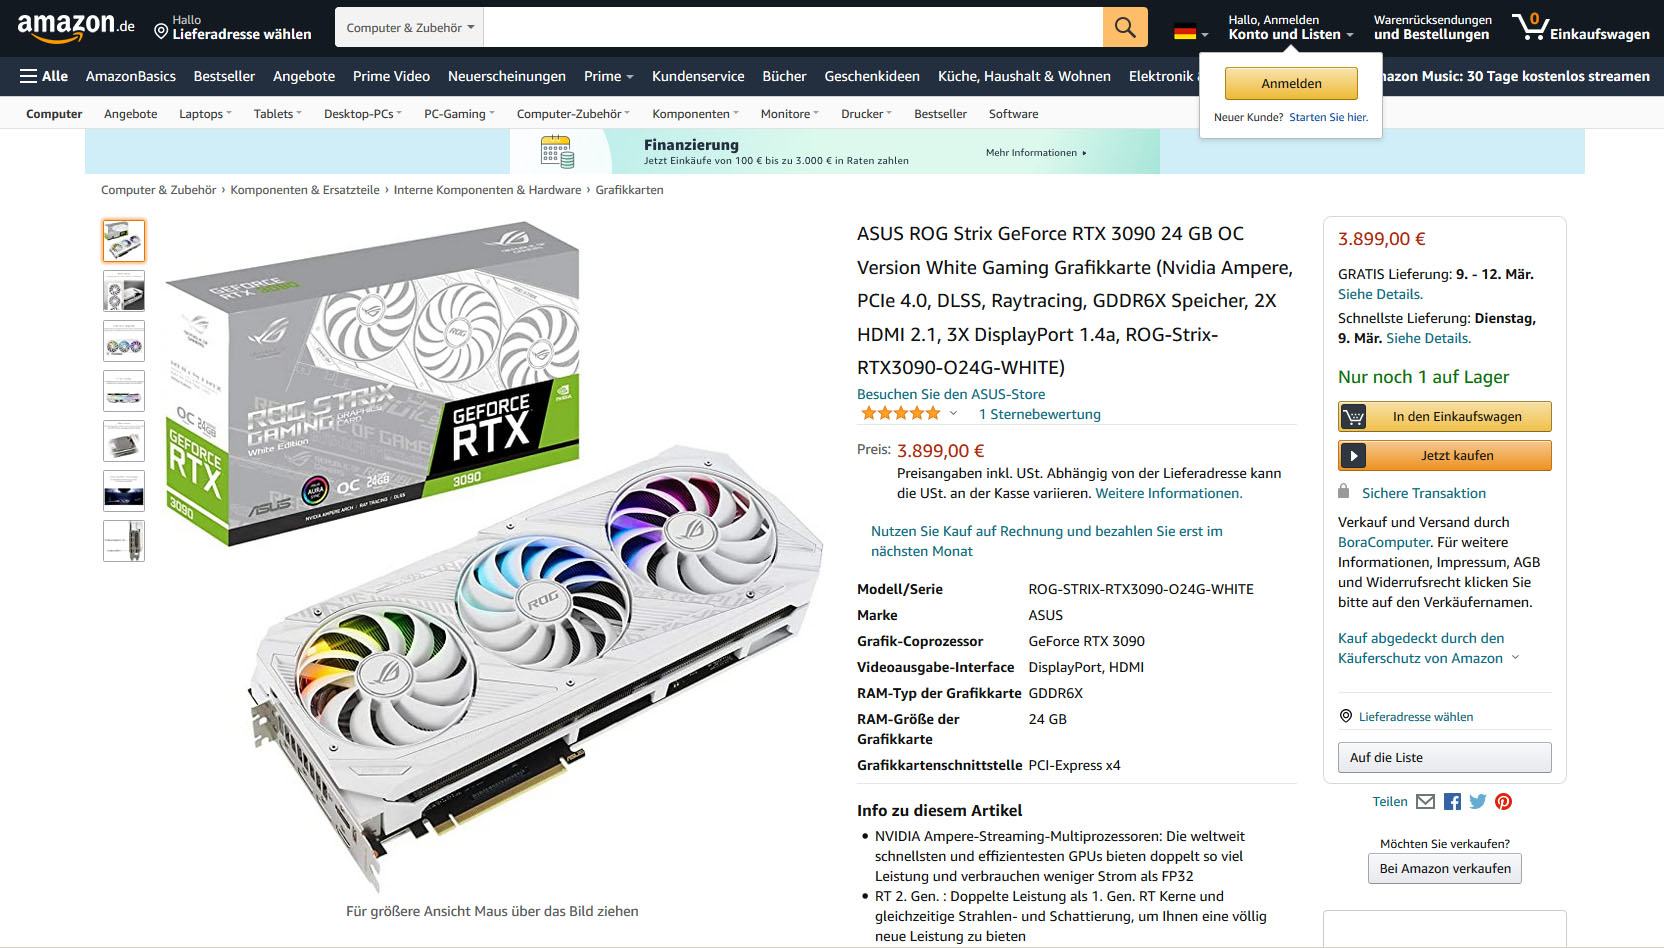Viewport: 1664px width, 948px height.
Task: Select the second product thumbnail image
Action: [x=124, y=291]
